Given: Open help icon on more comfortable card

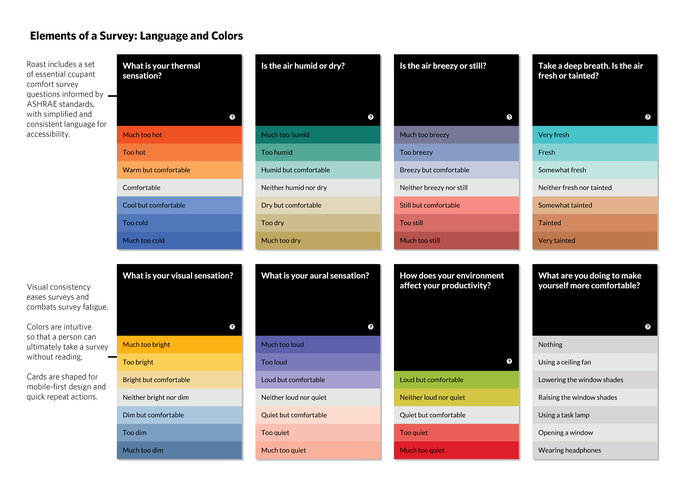Looking at the screenshot, I should coord(648,327).
